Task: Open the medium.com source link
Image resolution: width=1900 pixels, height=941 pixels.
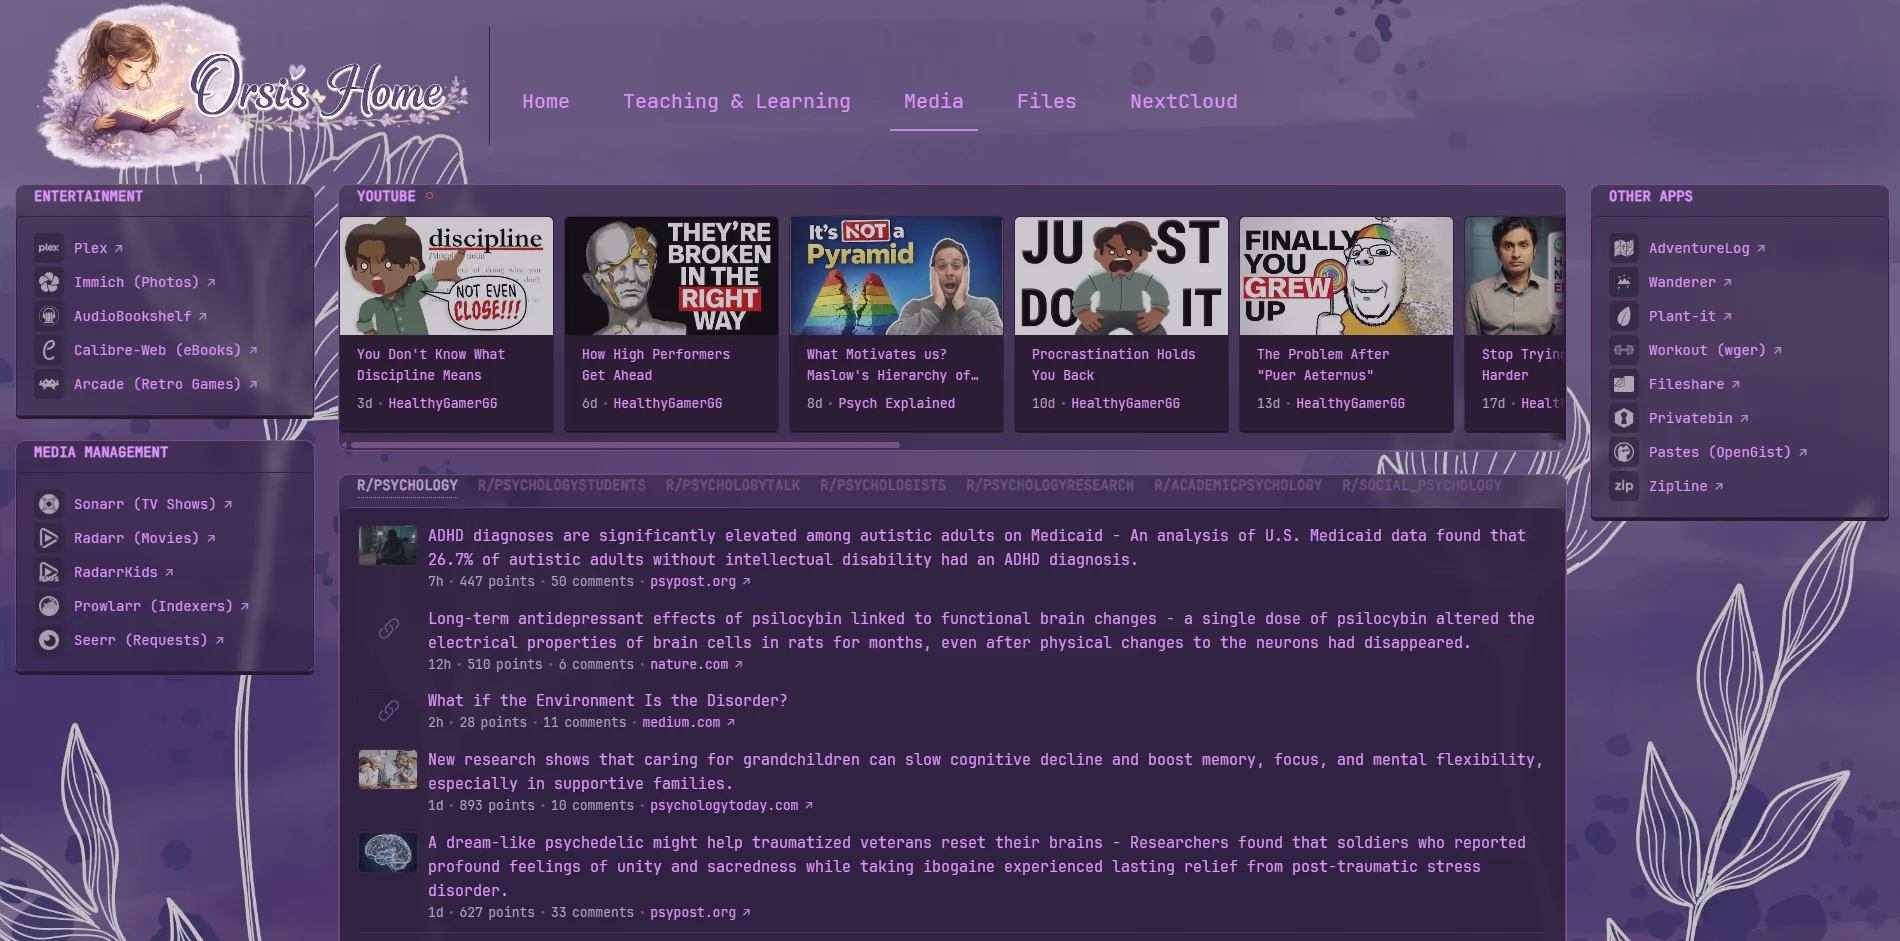Action: pyautogui.click(x=688, y=722)
